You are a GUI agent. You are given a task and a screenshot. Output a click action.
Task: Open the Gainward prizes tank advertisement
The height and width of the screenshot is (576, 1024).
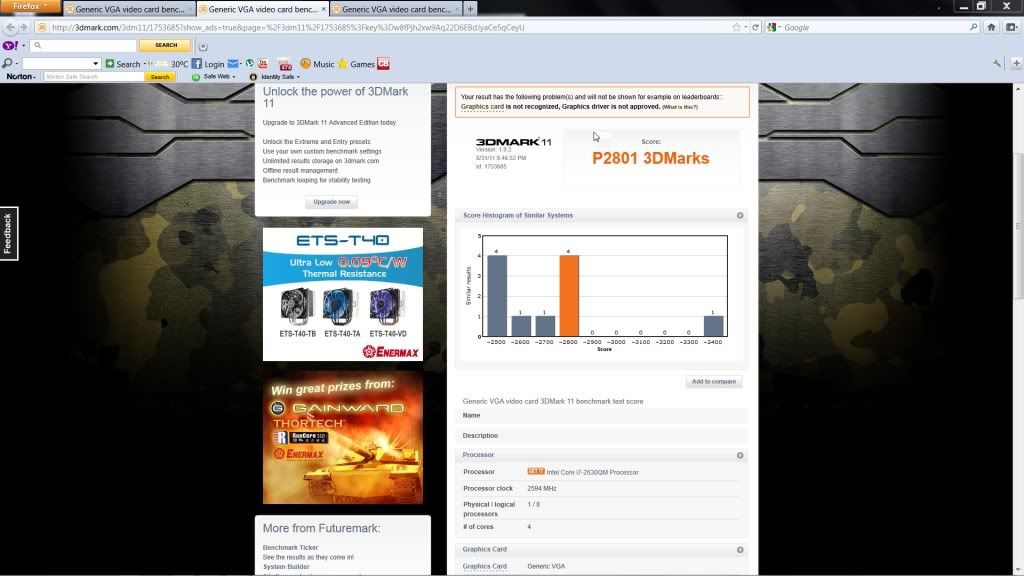pos(342,438)
